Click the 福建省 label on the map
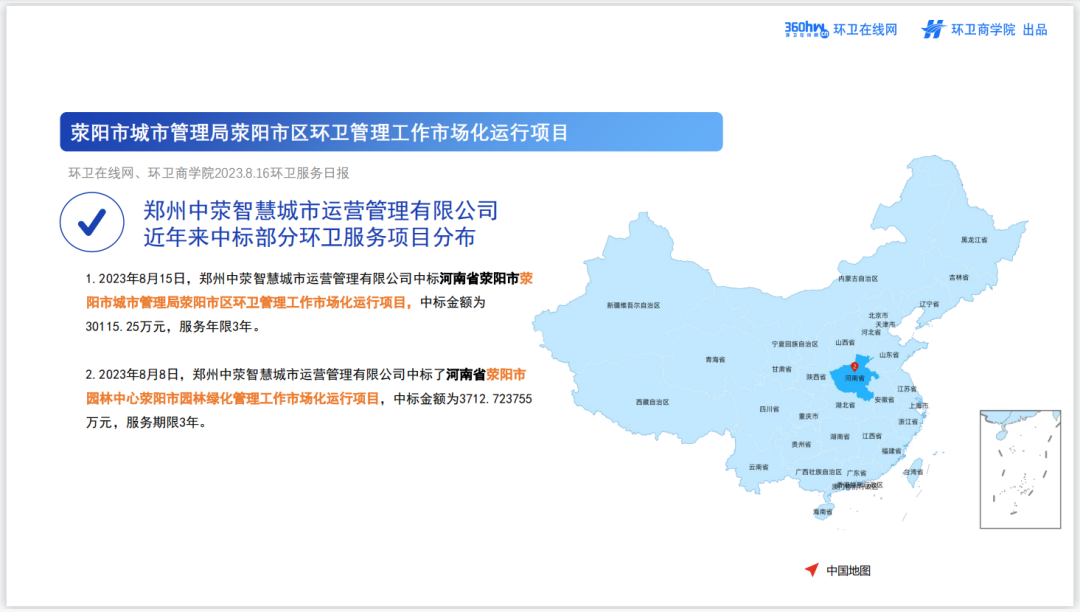This screenshot has width=1080, height=612. (891, 451)
